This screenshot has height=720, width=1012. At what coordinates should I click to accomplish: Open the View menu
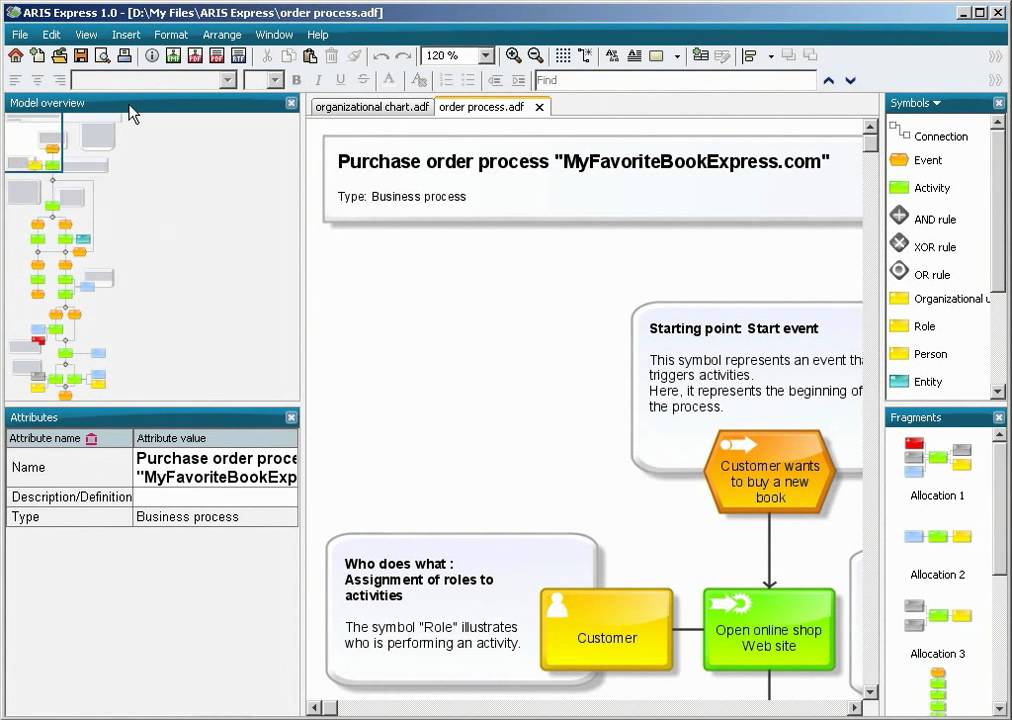(86, 35)
